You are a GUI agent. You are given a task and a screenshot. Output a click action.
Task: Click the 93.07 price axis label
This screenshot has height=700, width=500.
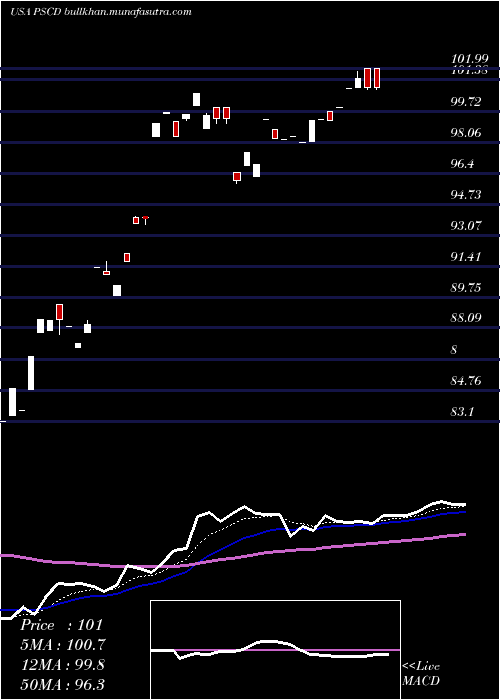pos(466,226)
